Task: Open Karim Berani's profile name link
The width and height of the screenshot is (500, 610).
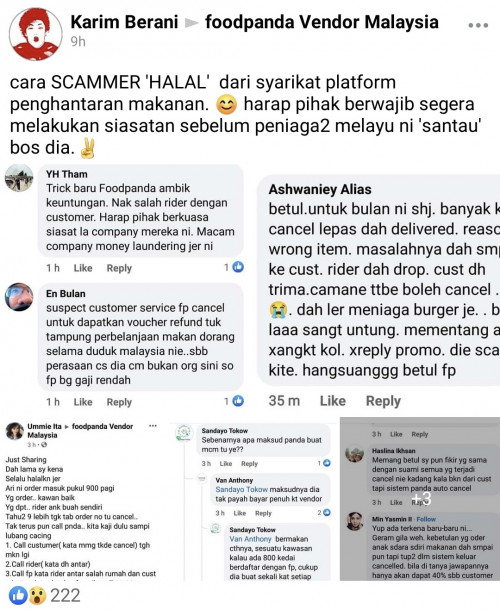Action: pos(124,22)
